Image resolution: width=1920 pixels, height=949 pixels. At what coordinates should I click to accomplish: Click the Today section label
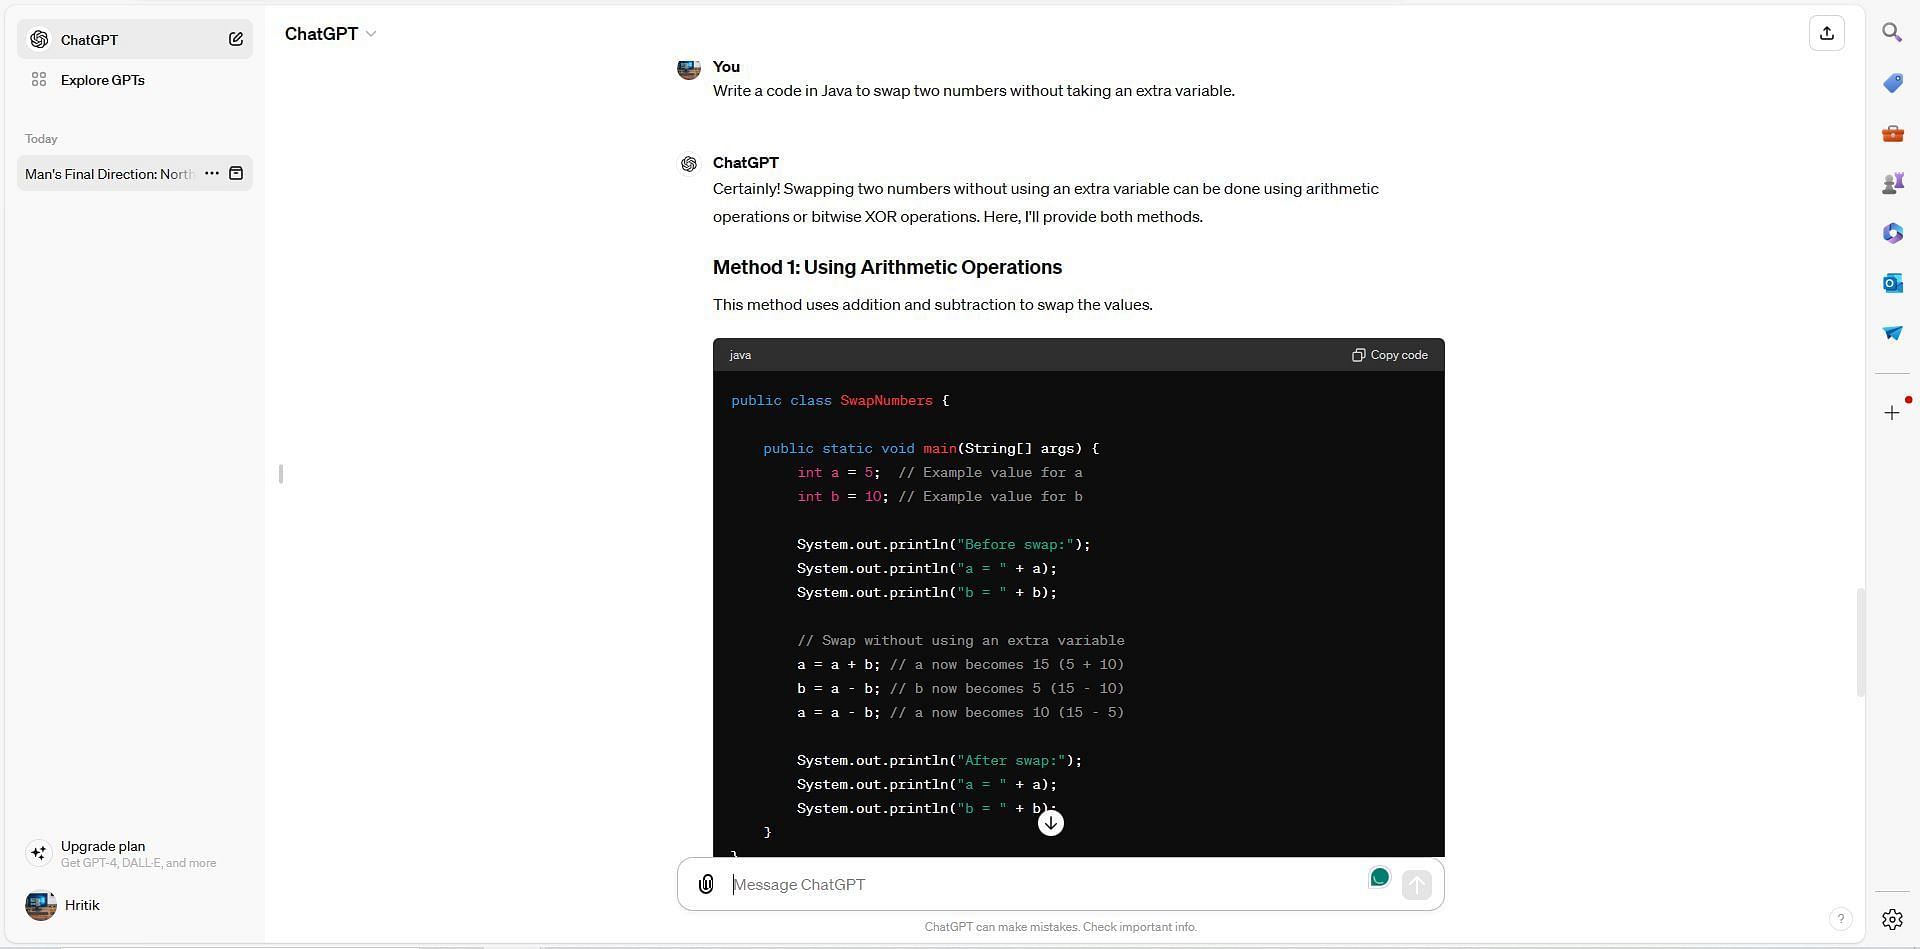point(41,139)
